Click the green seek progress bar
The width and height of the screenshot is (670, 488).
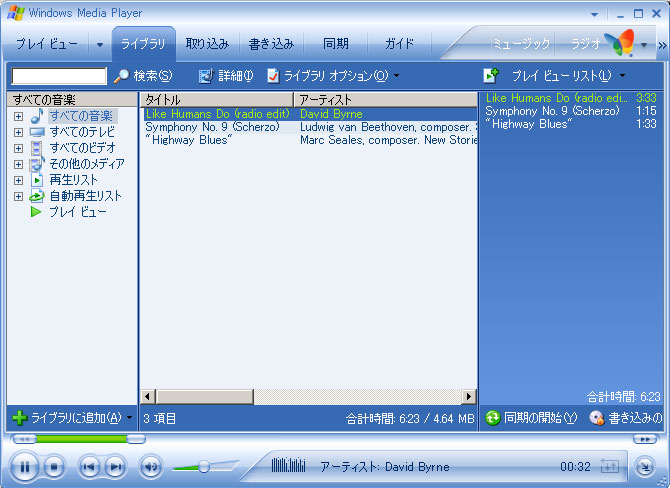[81, 438]
